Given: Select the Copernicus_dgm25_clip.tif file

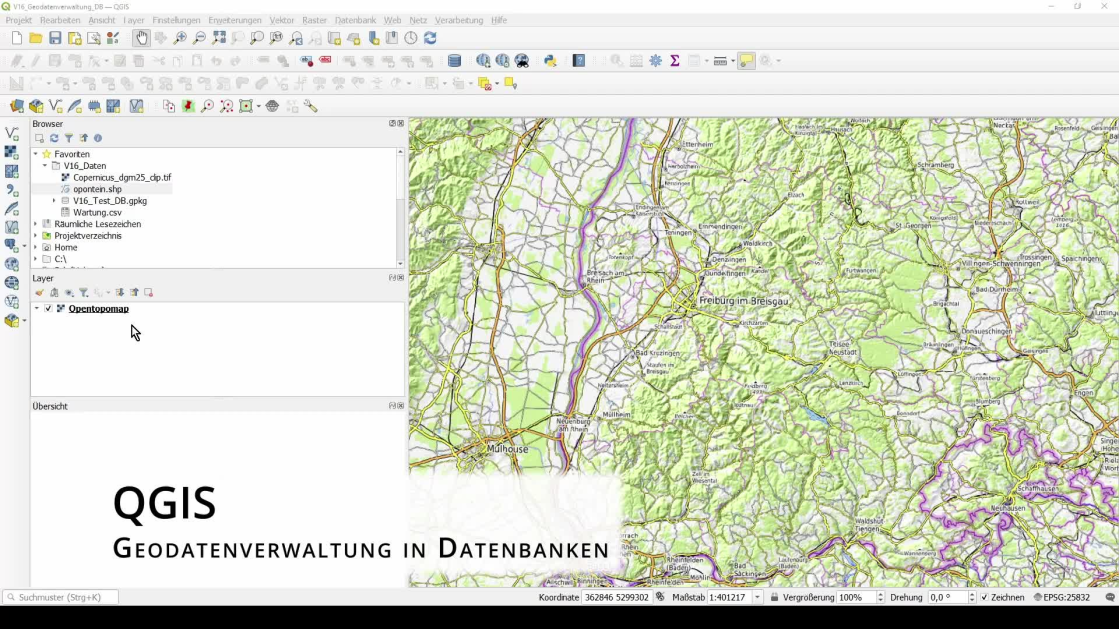Looking at the screenshot, I should [122, 177].
